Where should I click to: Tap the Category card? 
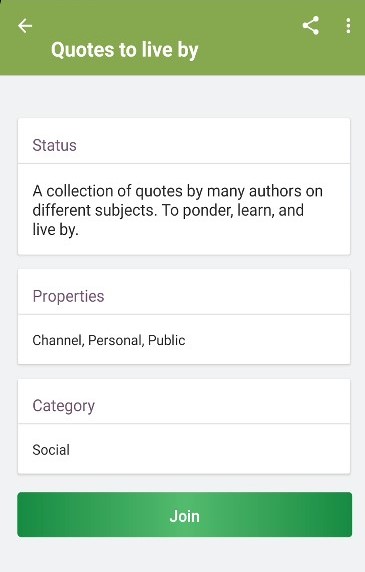(184, 426)
